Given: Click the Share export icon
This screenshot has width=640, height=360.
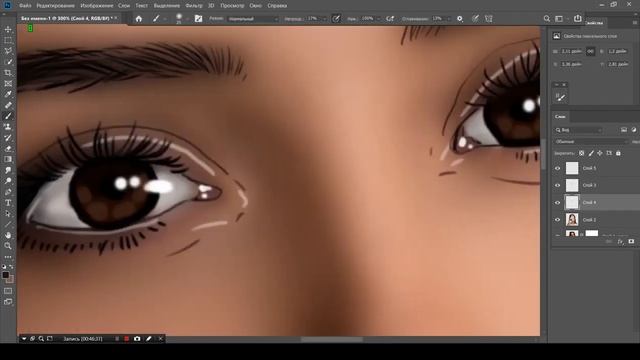Looking at the screenshot, I should click(x=578, y=18).
